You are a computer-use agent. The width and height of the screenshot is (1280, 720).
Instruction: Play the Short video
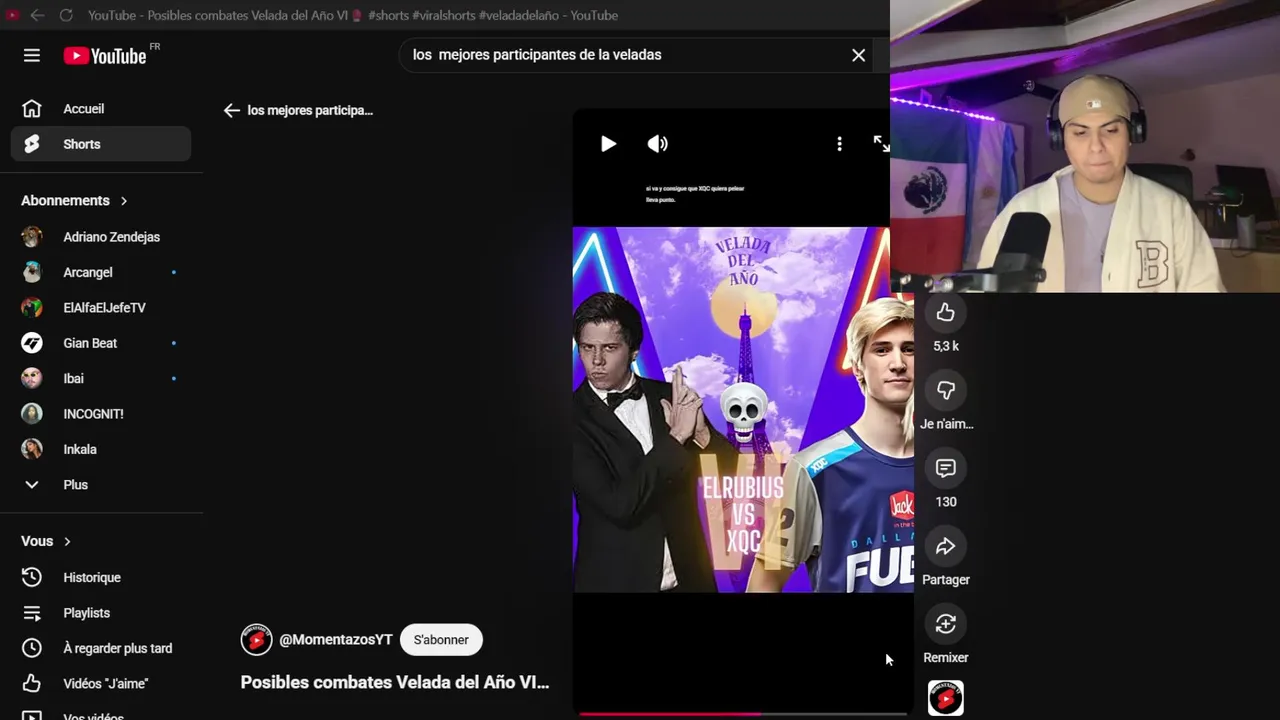click(x=608, y=144)
